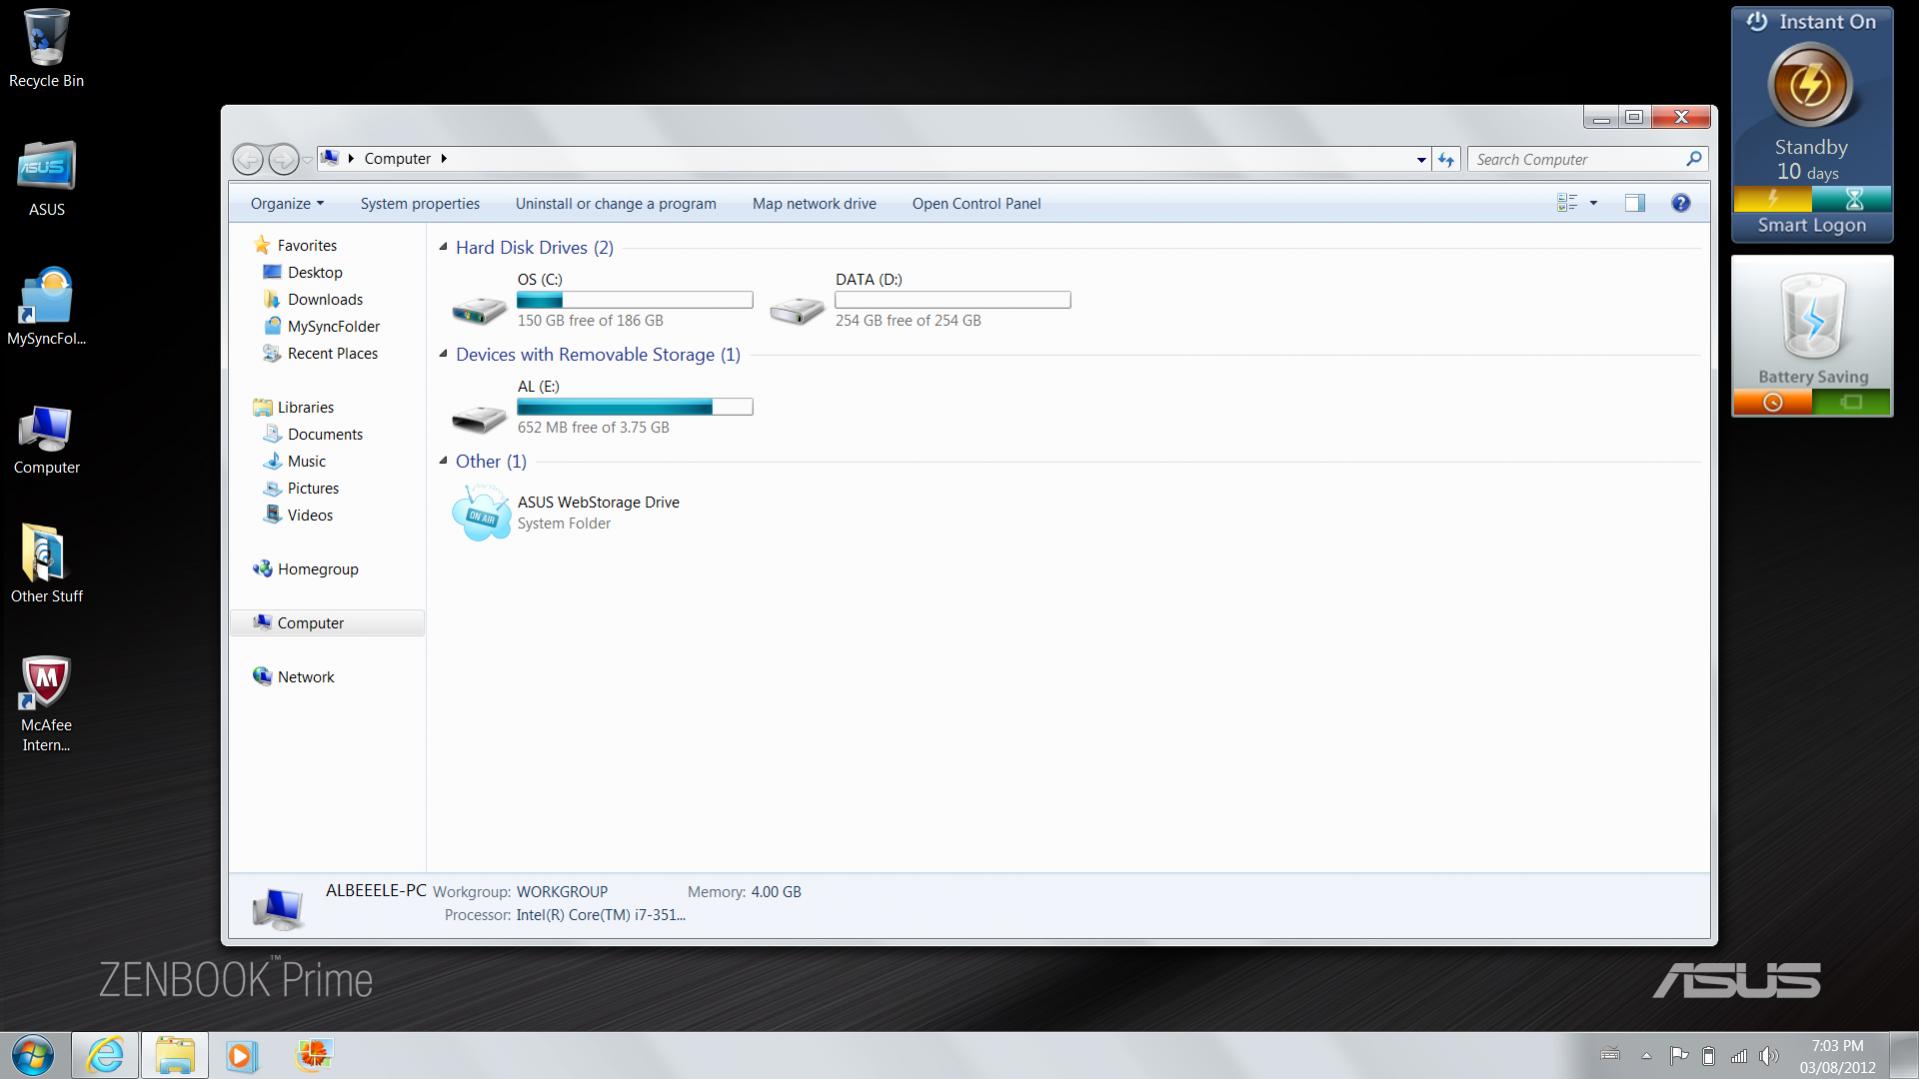The height and width of the screenshot is (1079, 1919).
Task: Open the Windows Start orb
Action: (33, 1055)
